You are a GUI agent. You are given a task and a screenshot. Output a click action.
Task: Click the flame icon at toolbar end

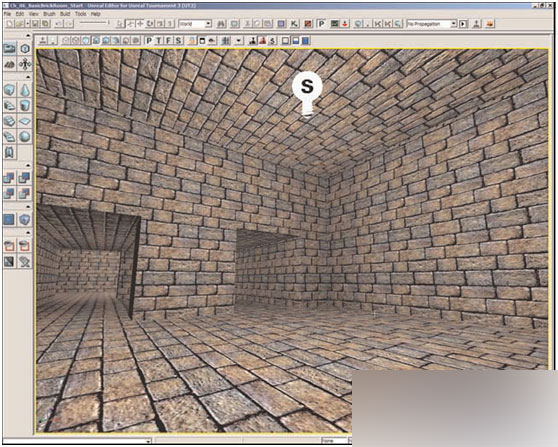(490, 23)
